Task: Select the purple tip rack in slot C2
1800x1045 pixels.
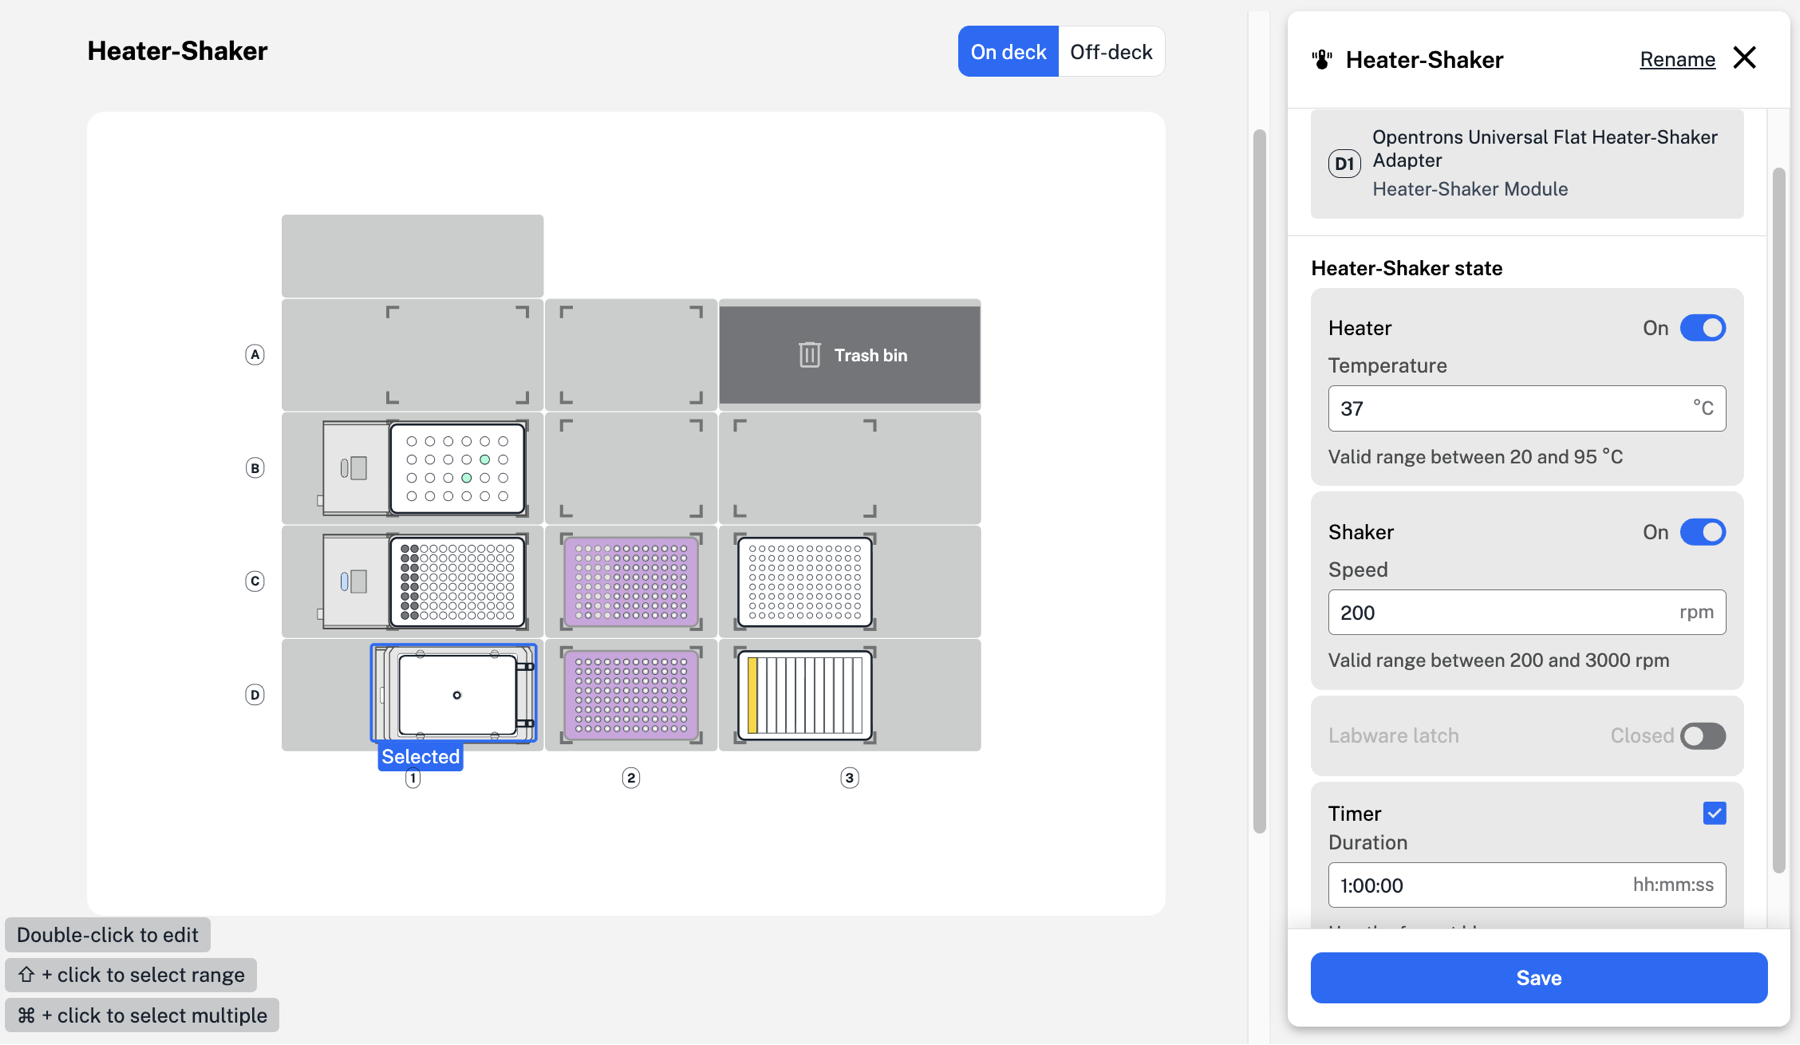Action: [631, 581]
